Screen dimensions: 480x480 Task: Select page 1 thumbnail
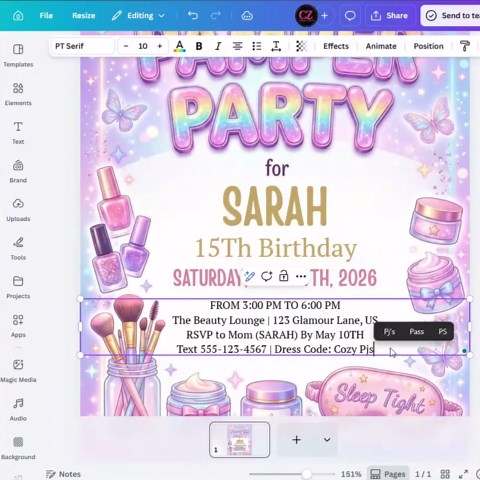(239, 439)
